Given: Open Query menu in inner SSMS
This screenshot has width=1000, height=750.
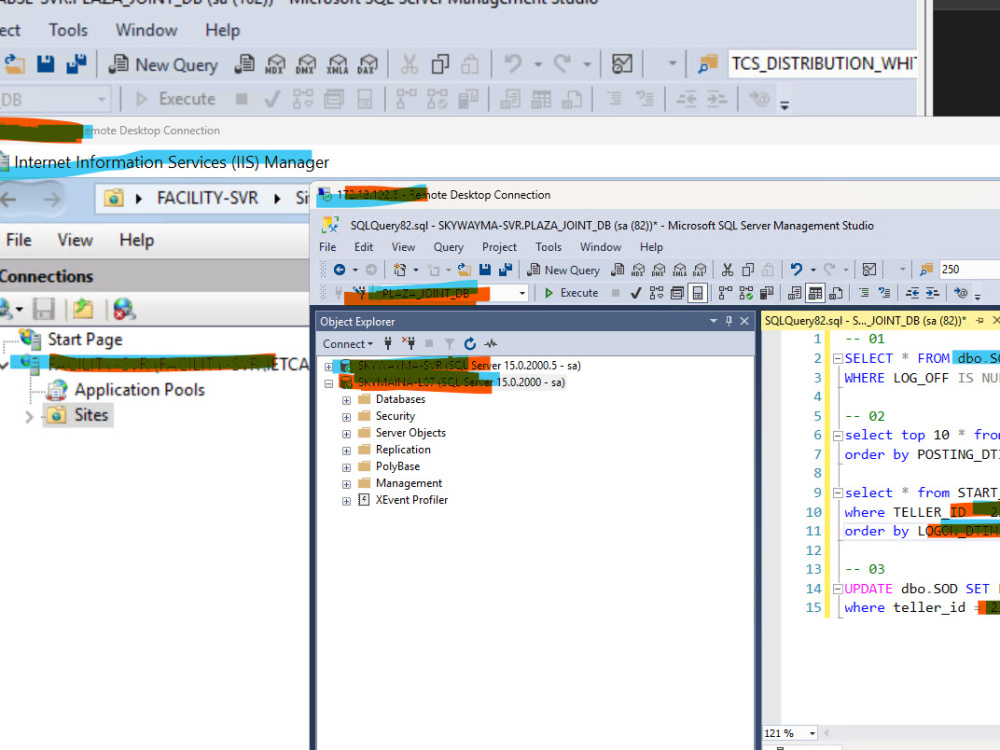Looking at the screenshot, I should [448, 247].
